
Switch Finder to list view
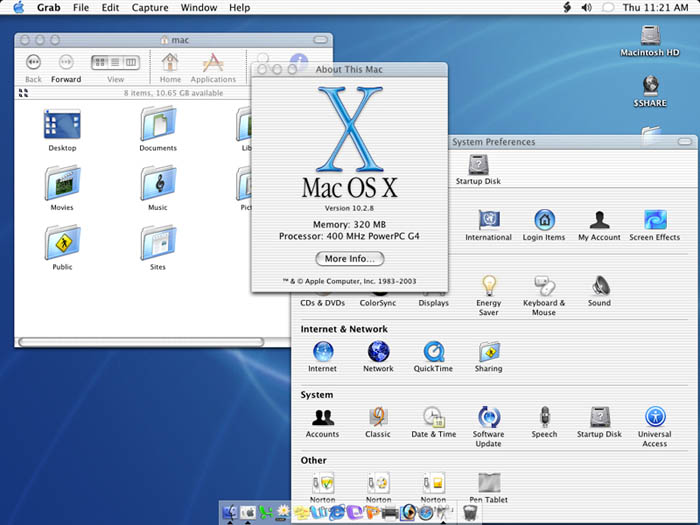click(x=115, y=62)
